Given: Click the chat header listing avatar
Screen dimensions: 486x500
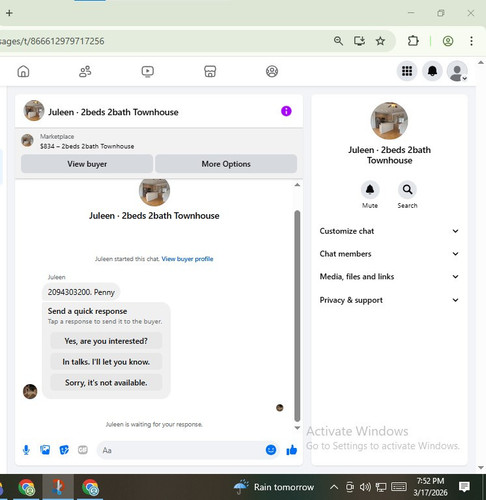Looking at the screenshot, I should [x=34, y=110].
